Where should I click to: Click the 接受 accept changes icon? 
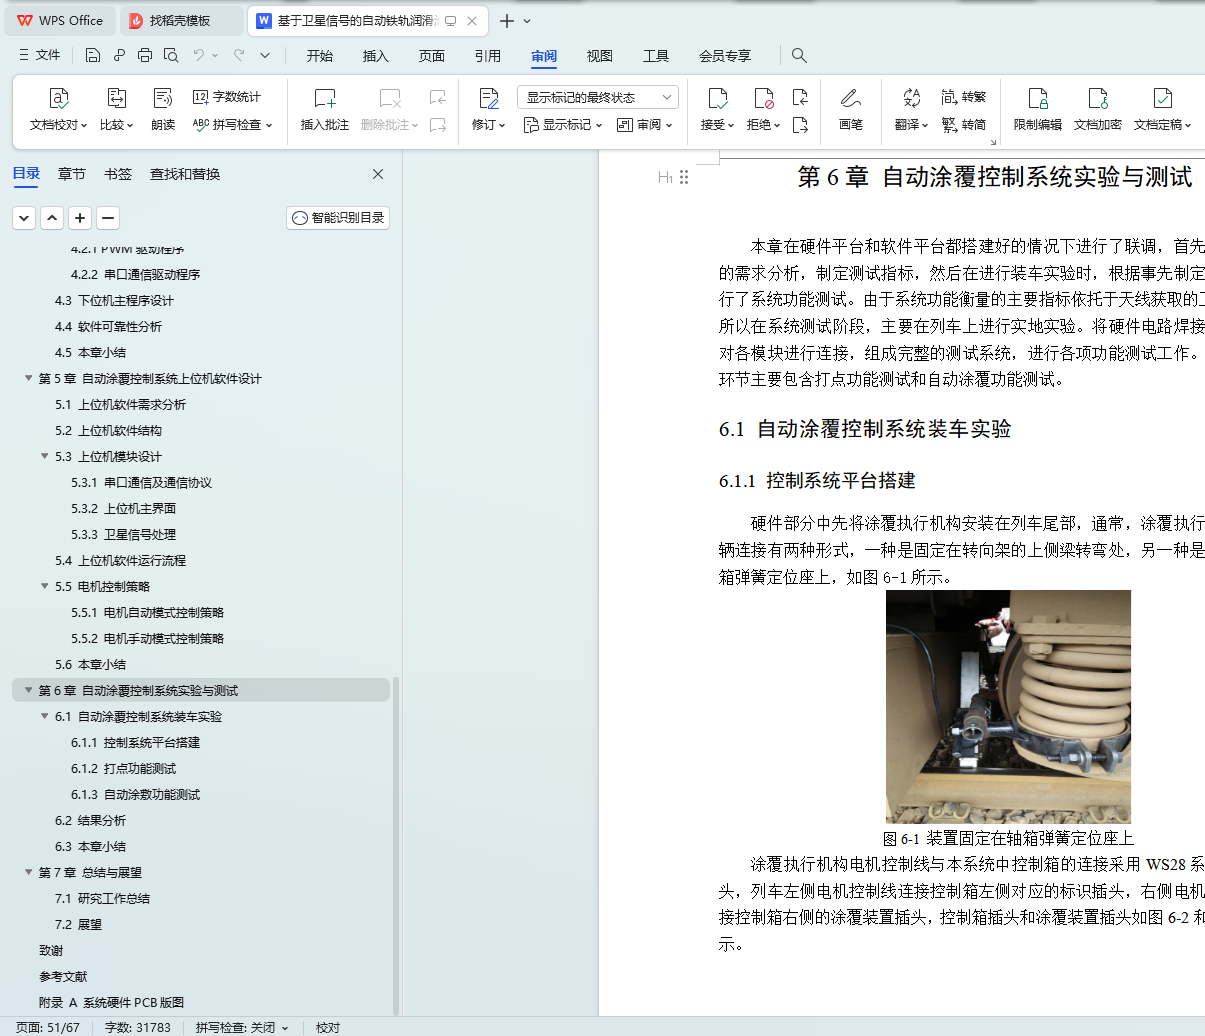click(718, 98)
